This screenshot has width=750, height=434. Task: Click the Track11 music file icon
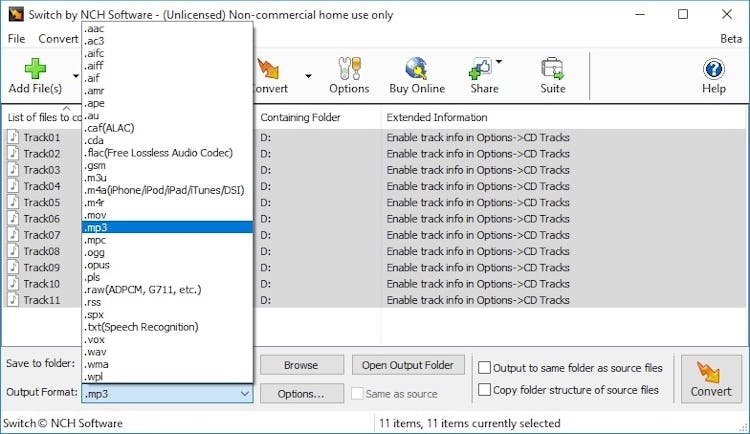13,300
